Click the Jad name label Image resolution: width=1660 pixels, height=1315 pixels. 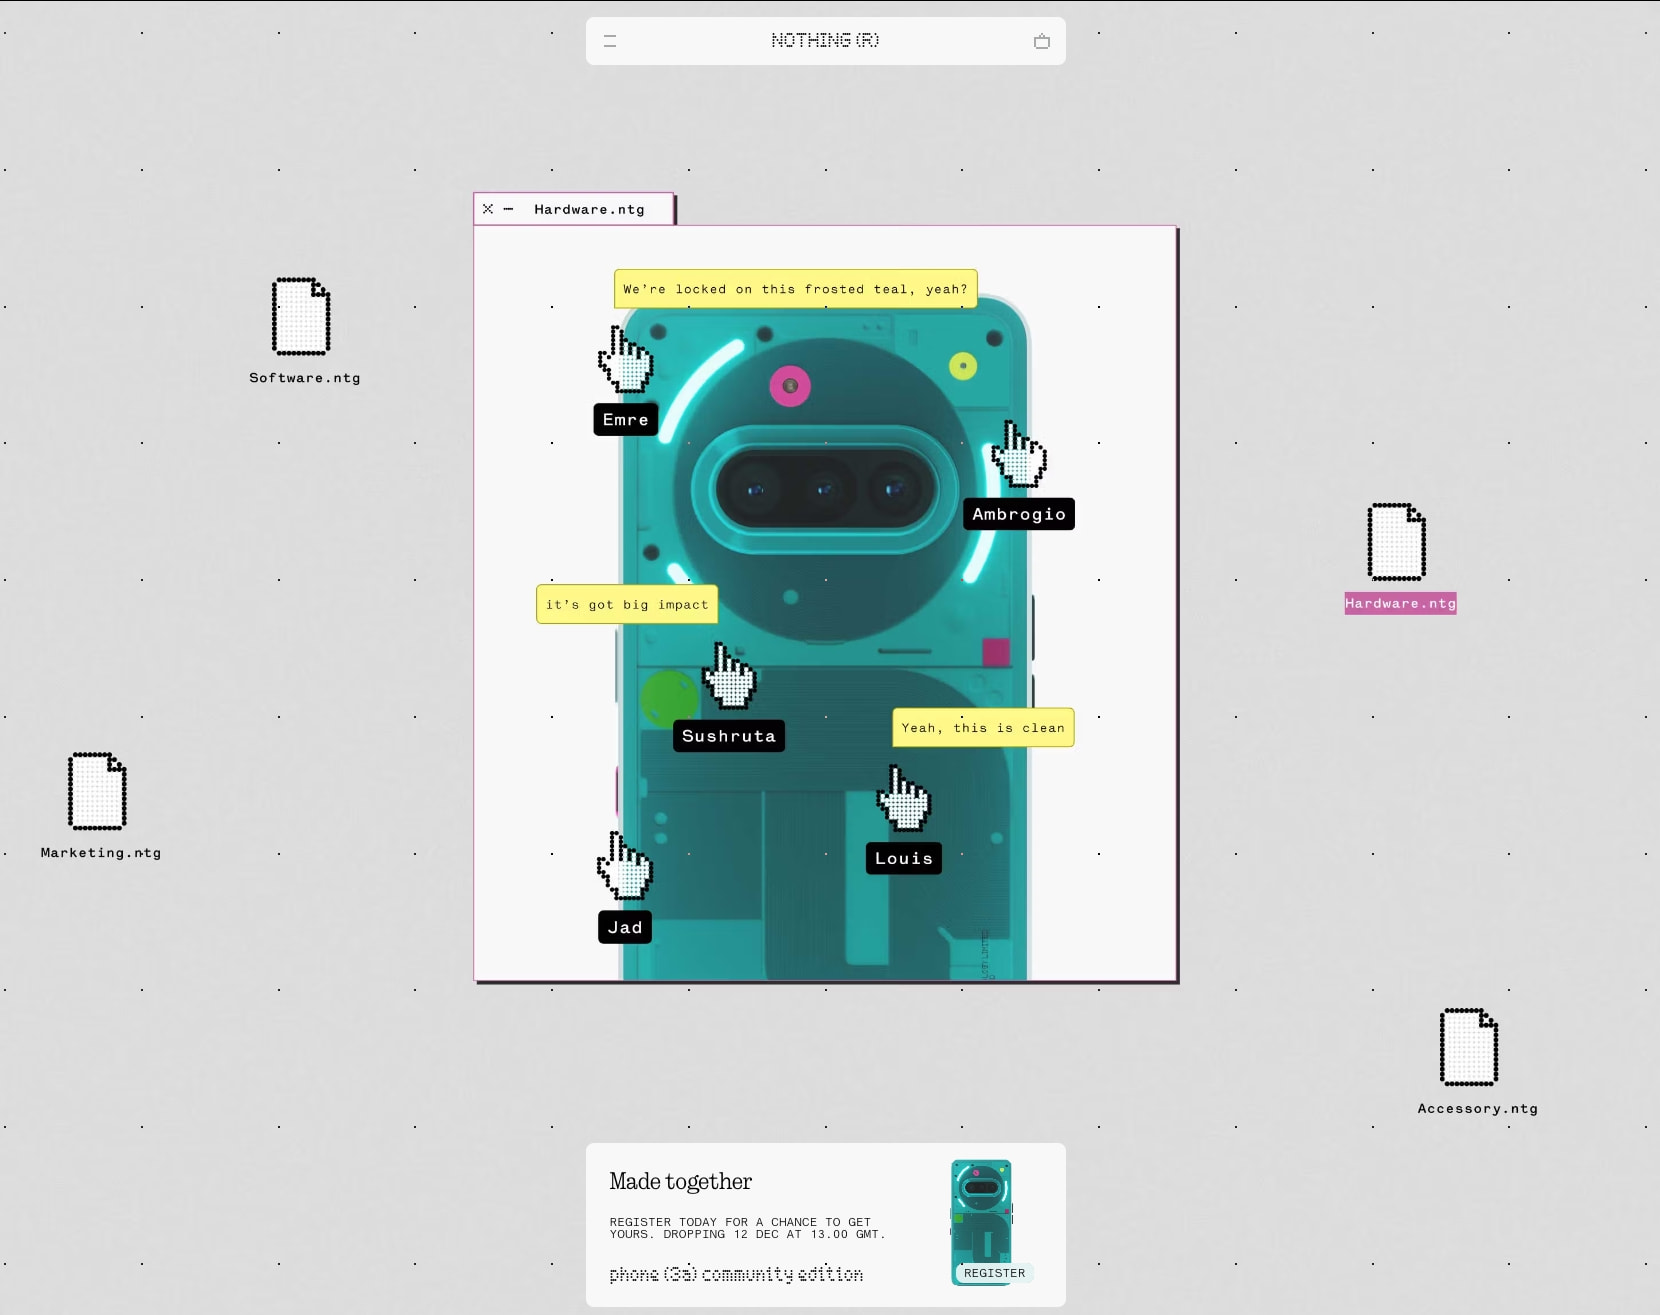[625, 927]
